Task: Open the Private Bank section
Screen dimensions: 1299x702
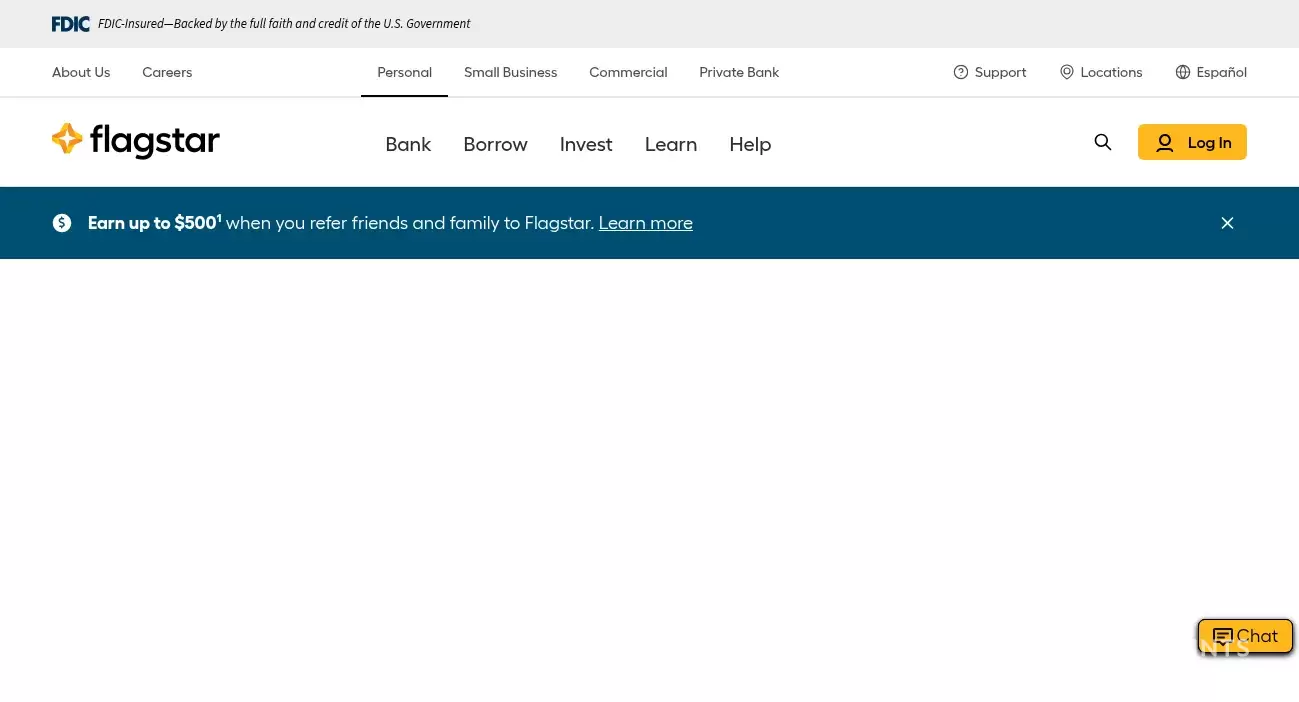Action: [739, 72]
